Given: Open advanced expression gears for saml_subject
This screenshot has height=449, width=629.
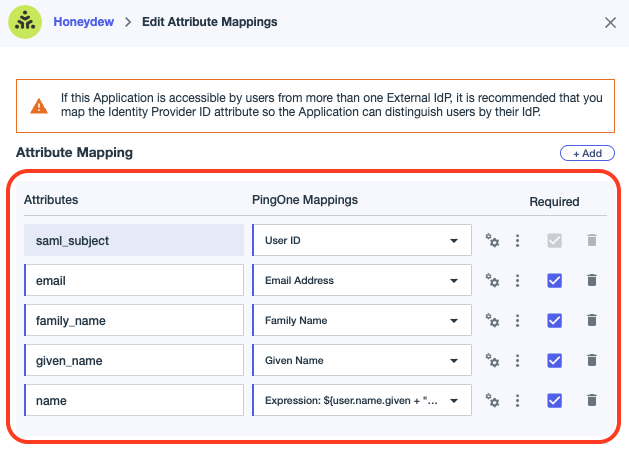Looking at the screenshot, I should coord(492,240).
